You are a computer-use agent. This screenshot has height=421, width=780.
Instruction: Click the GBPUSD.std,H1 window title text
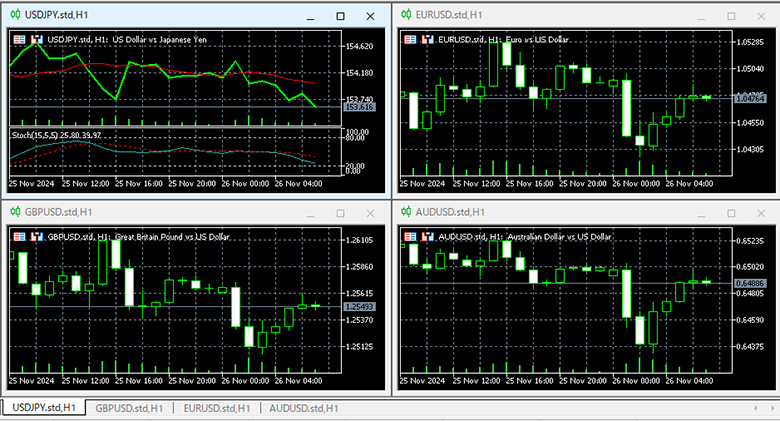[58, 212]
